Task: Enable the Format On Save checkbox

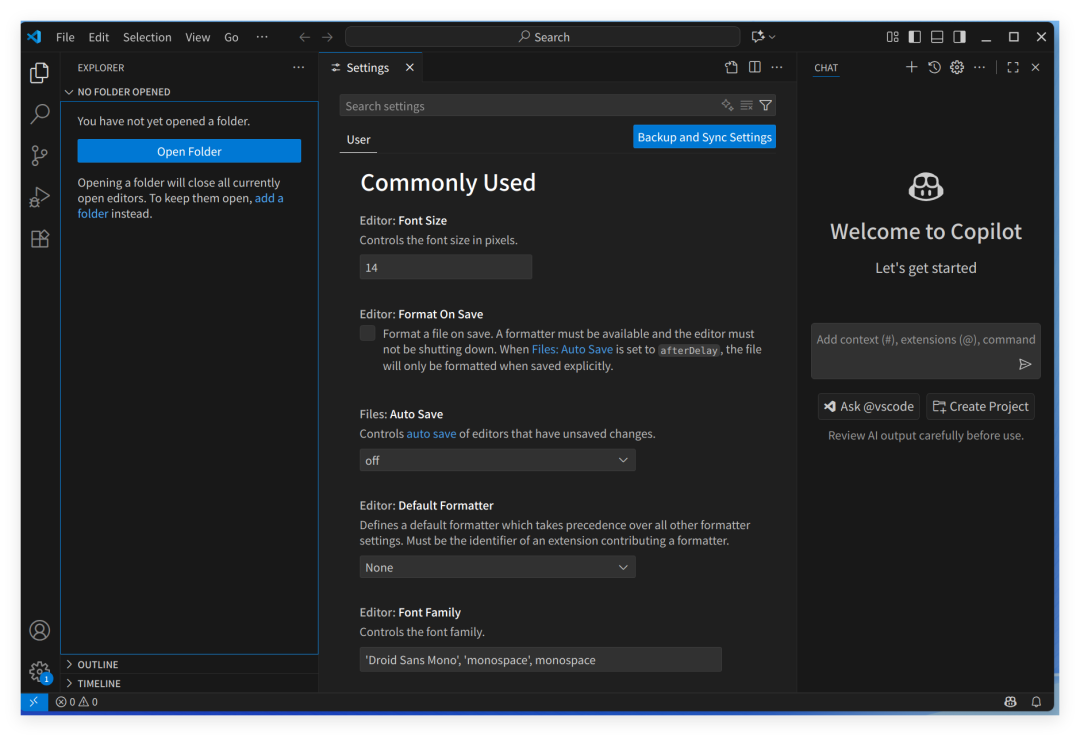Action: [368, 334]
